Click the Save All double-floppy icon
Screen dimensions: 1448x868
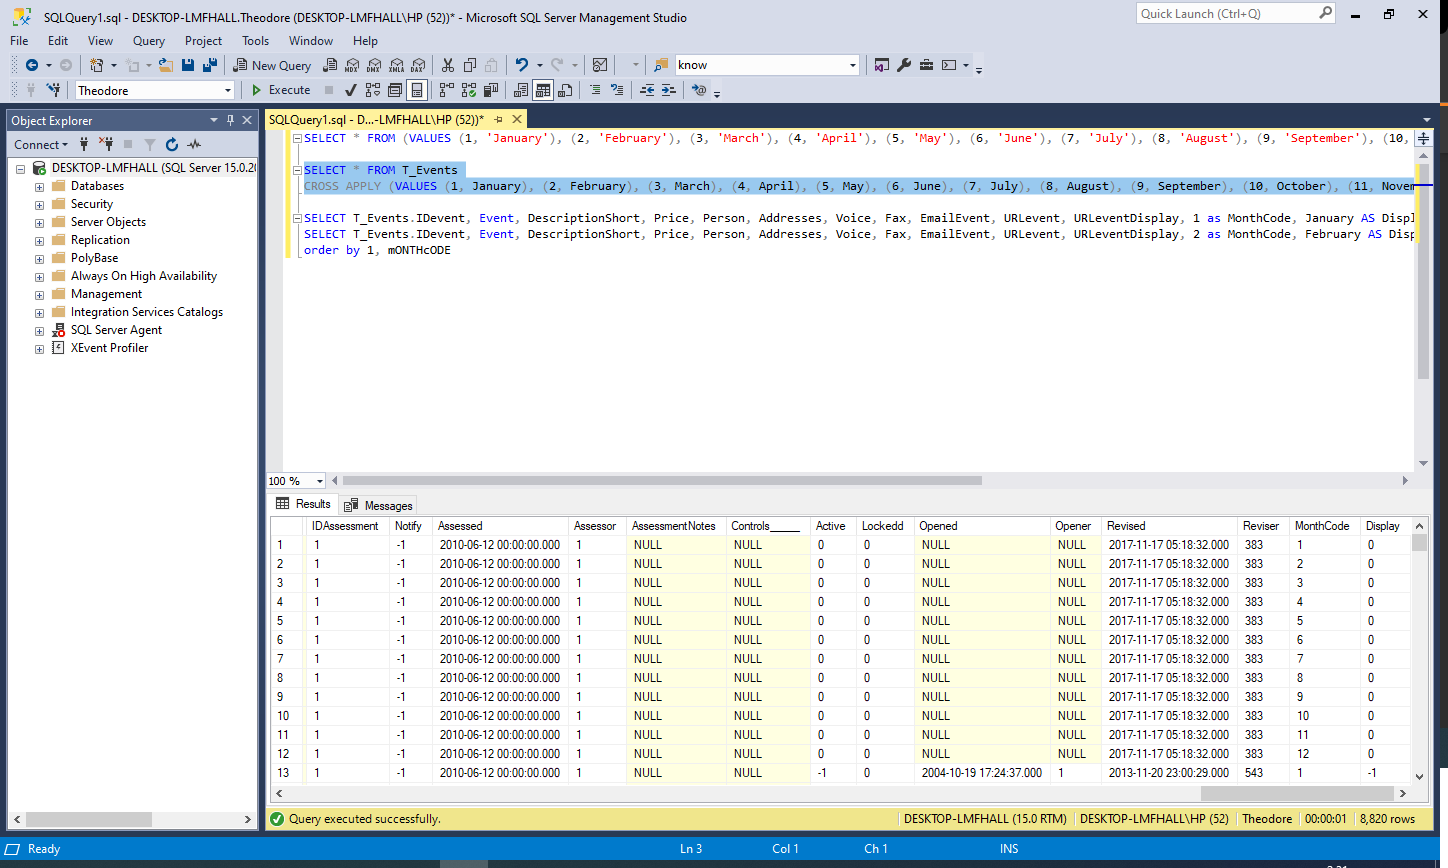(210, 65)
